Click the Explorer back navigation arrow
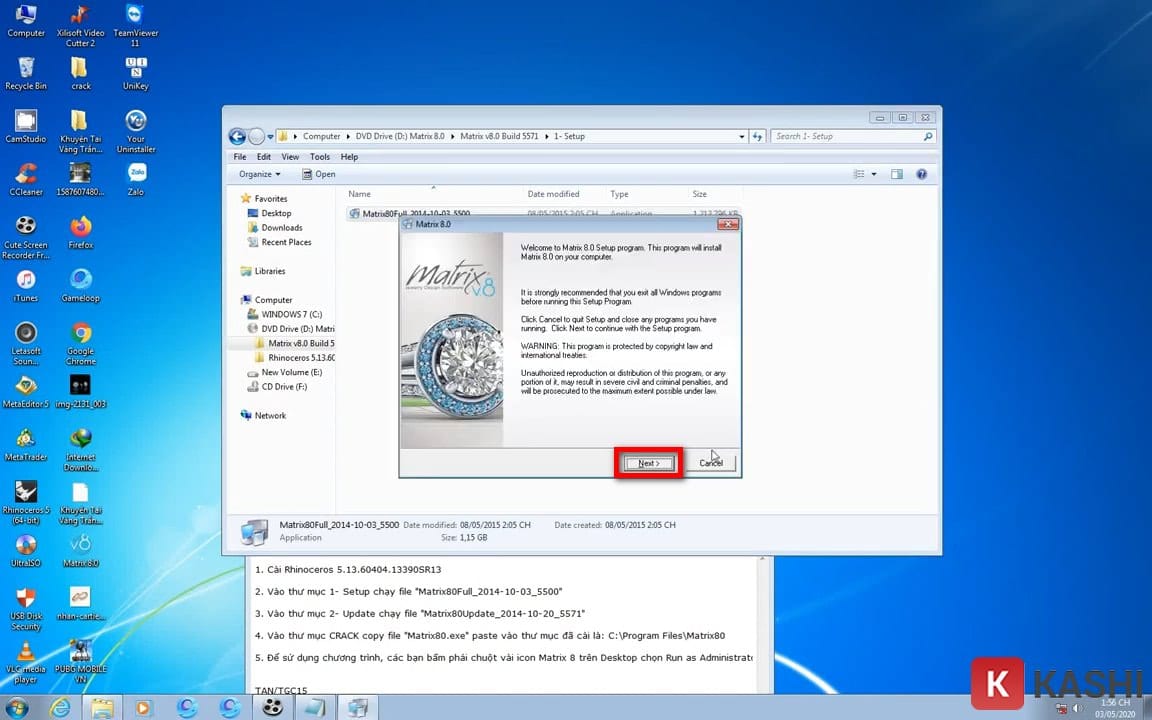Image resolution: width=1152 pixels, height=720 pixels. point(237,136)
